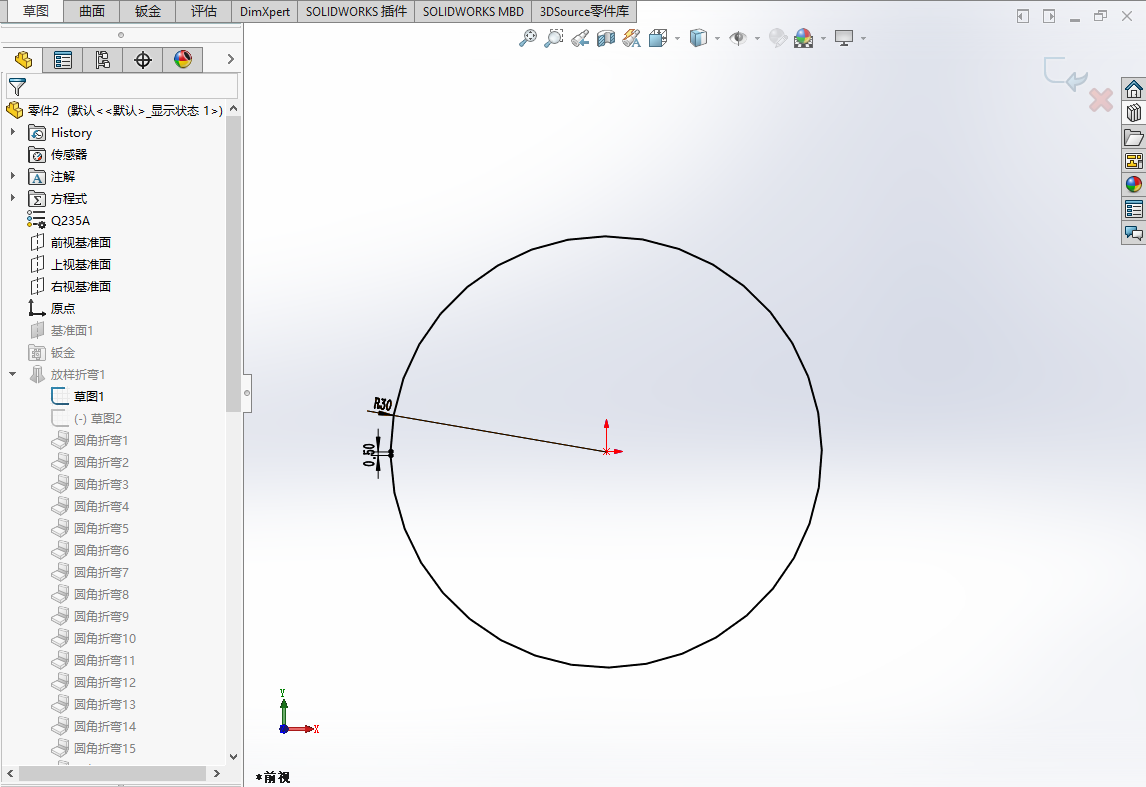The height and width of the screenshot is (787, 1146).
Task: Click the Dynamic Annotation Views icon
Action: tap(631, 38)
